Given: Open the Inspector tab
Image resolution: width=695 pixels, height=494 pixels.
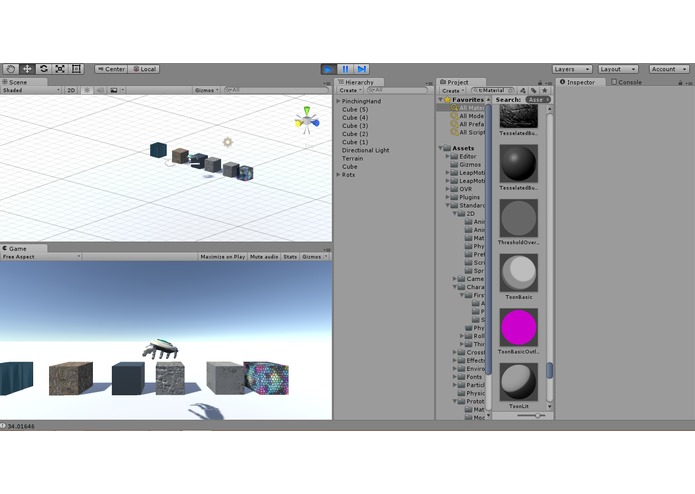Looking at the screenshot, I should pyautogui.click(x=580, y=82).
